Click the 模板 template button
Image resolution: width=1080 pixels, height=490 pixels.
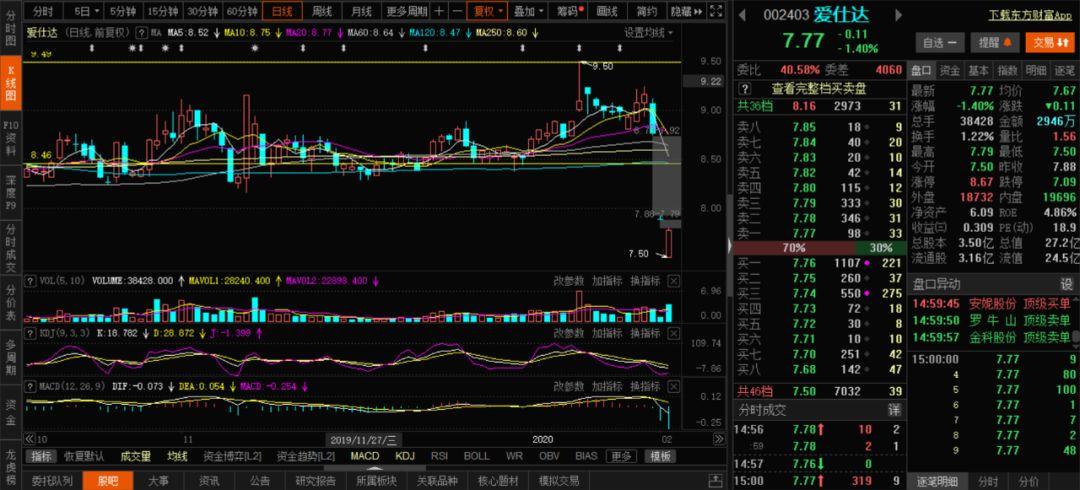pyautogui.click(x=660, y=456)
